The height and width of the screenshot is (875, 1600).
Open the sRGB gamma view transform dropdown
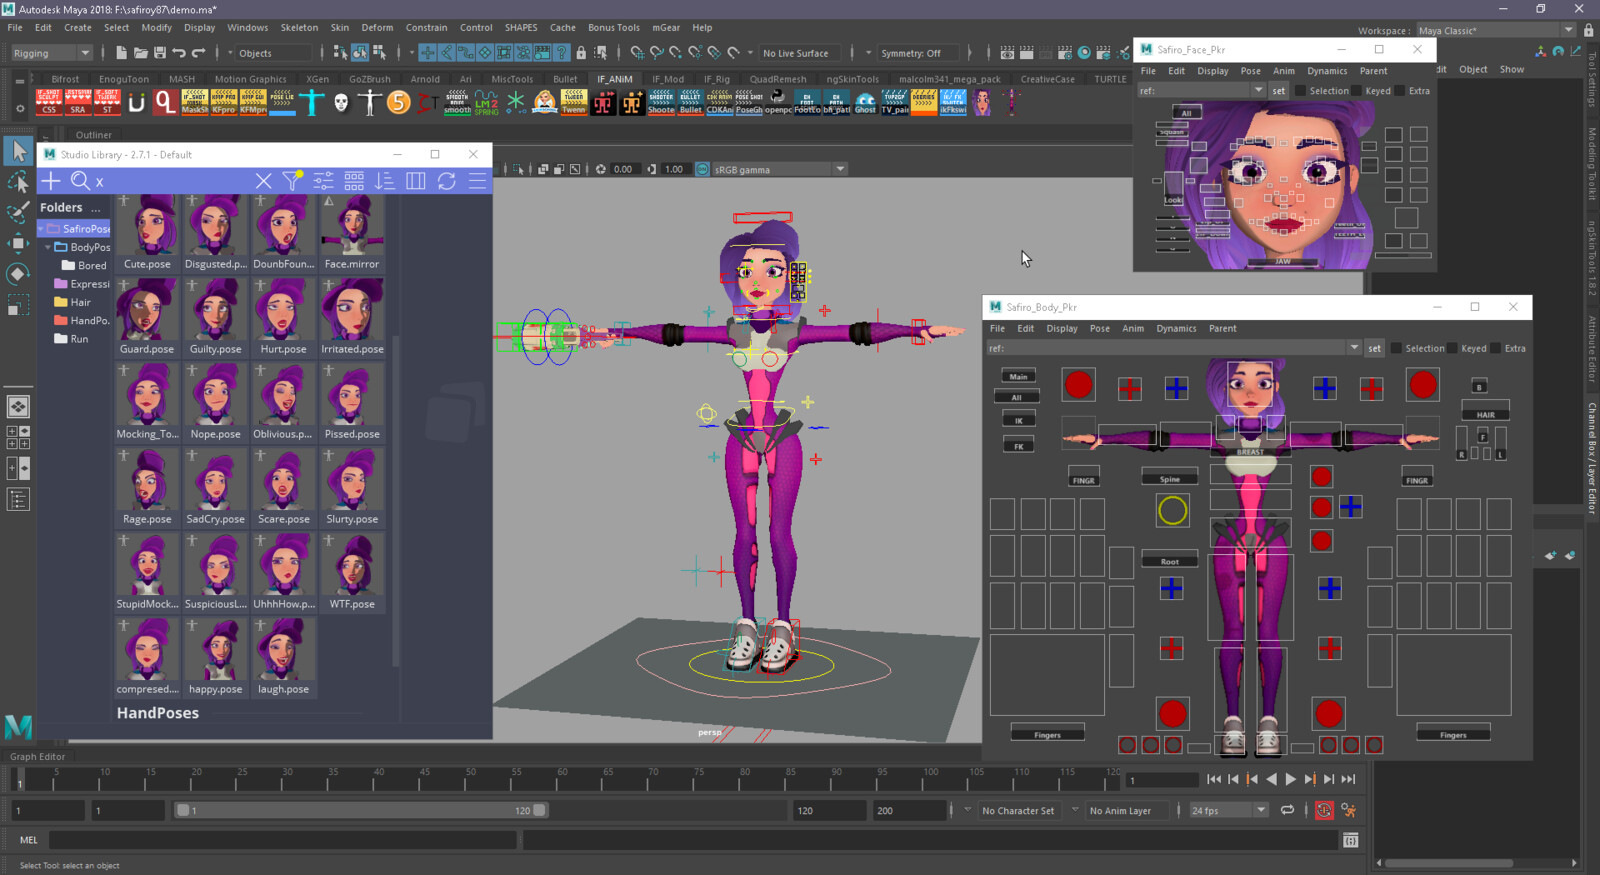click(x=779, y=169)
